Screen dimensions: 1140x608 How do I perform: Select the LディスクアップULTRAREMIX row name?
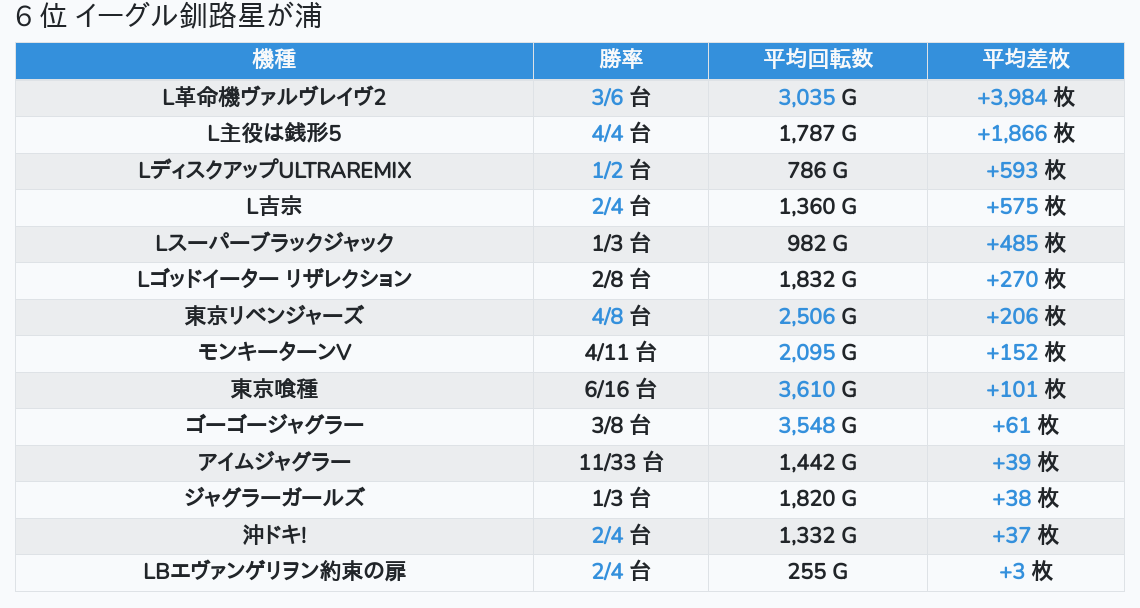(x=274, y=170)
